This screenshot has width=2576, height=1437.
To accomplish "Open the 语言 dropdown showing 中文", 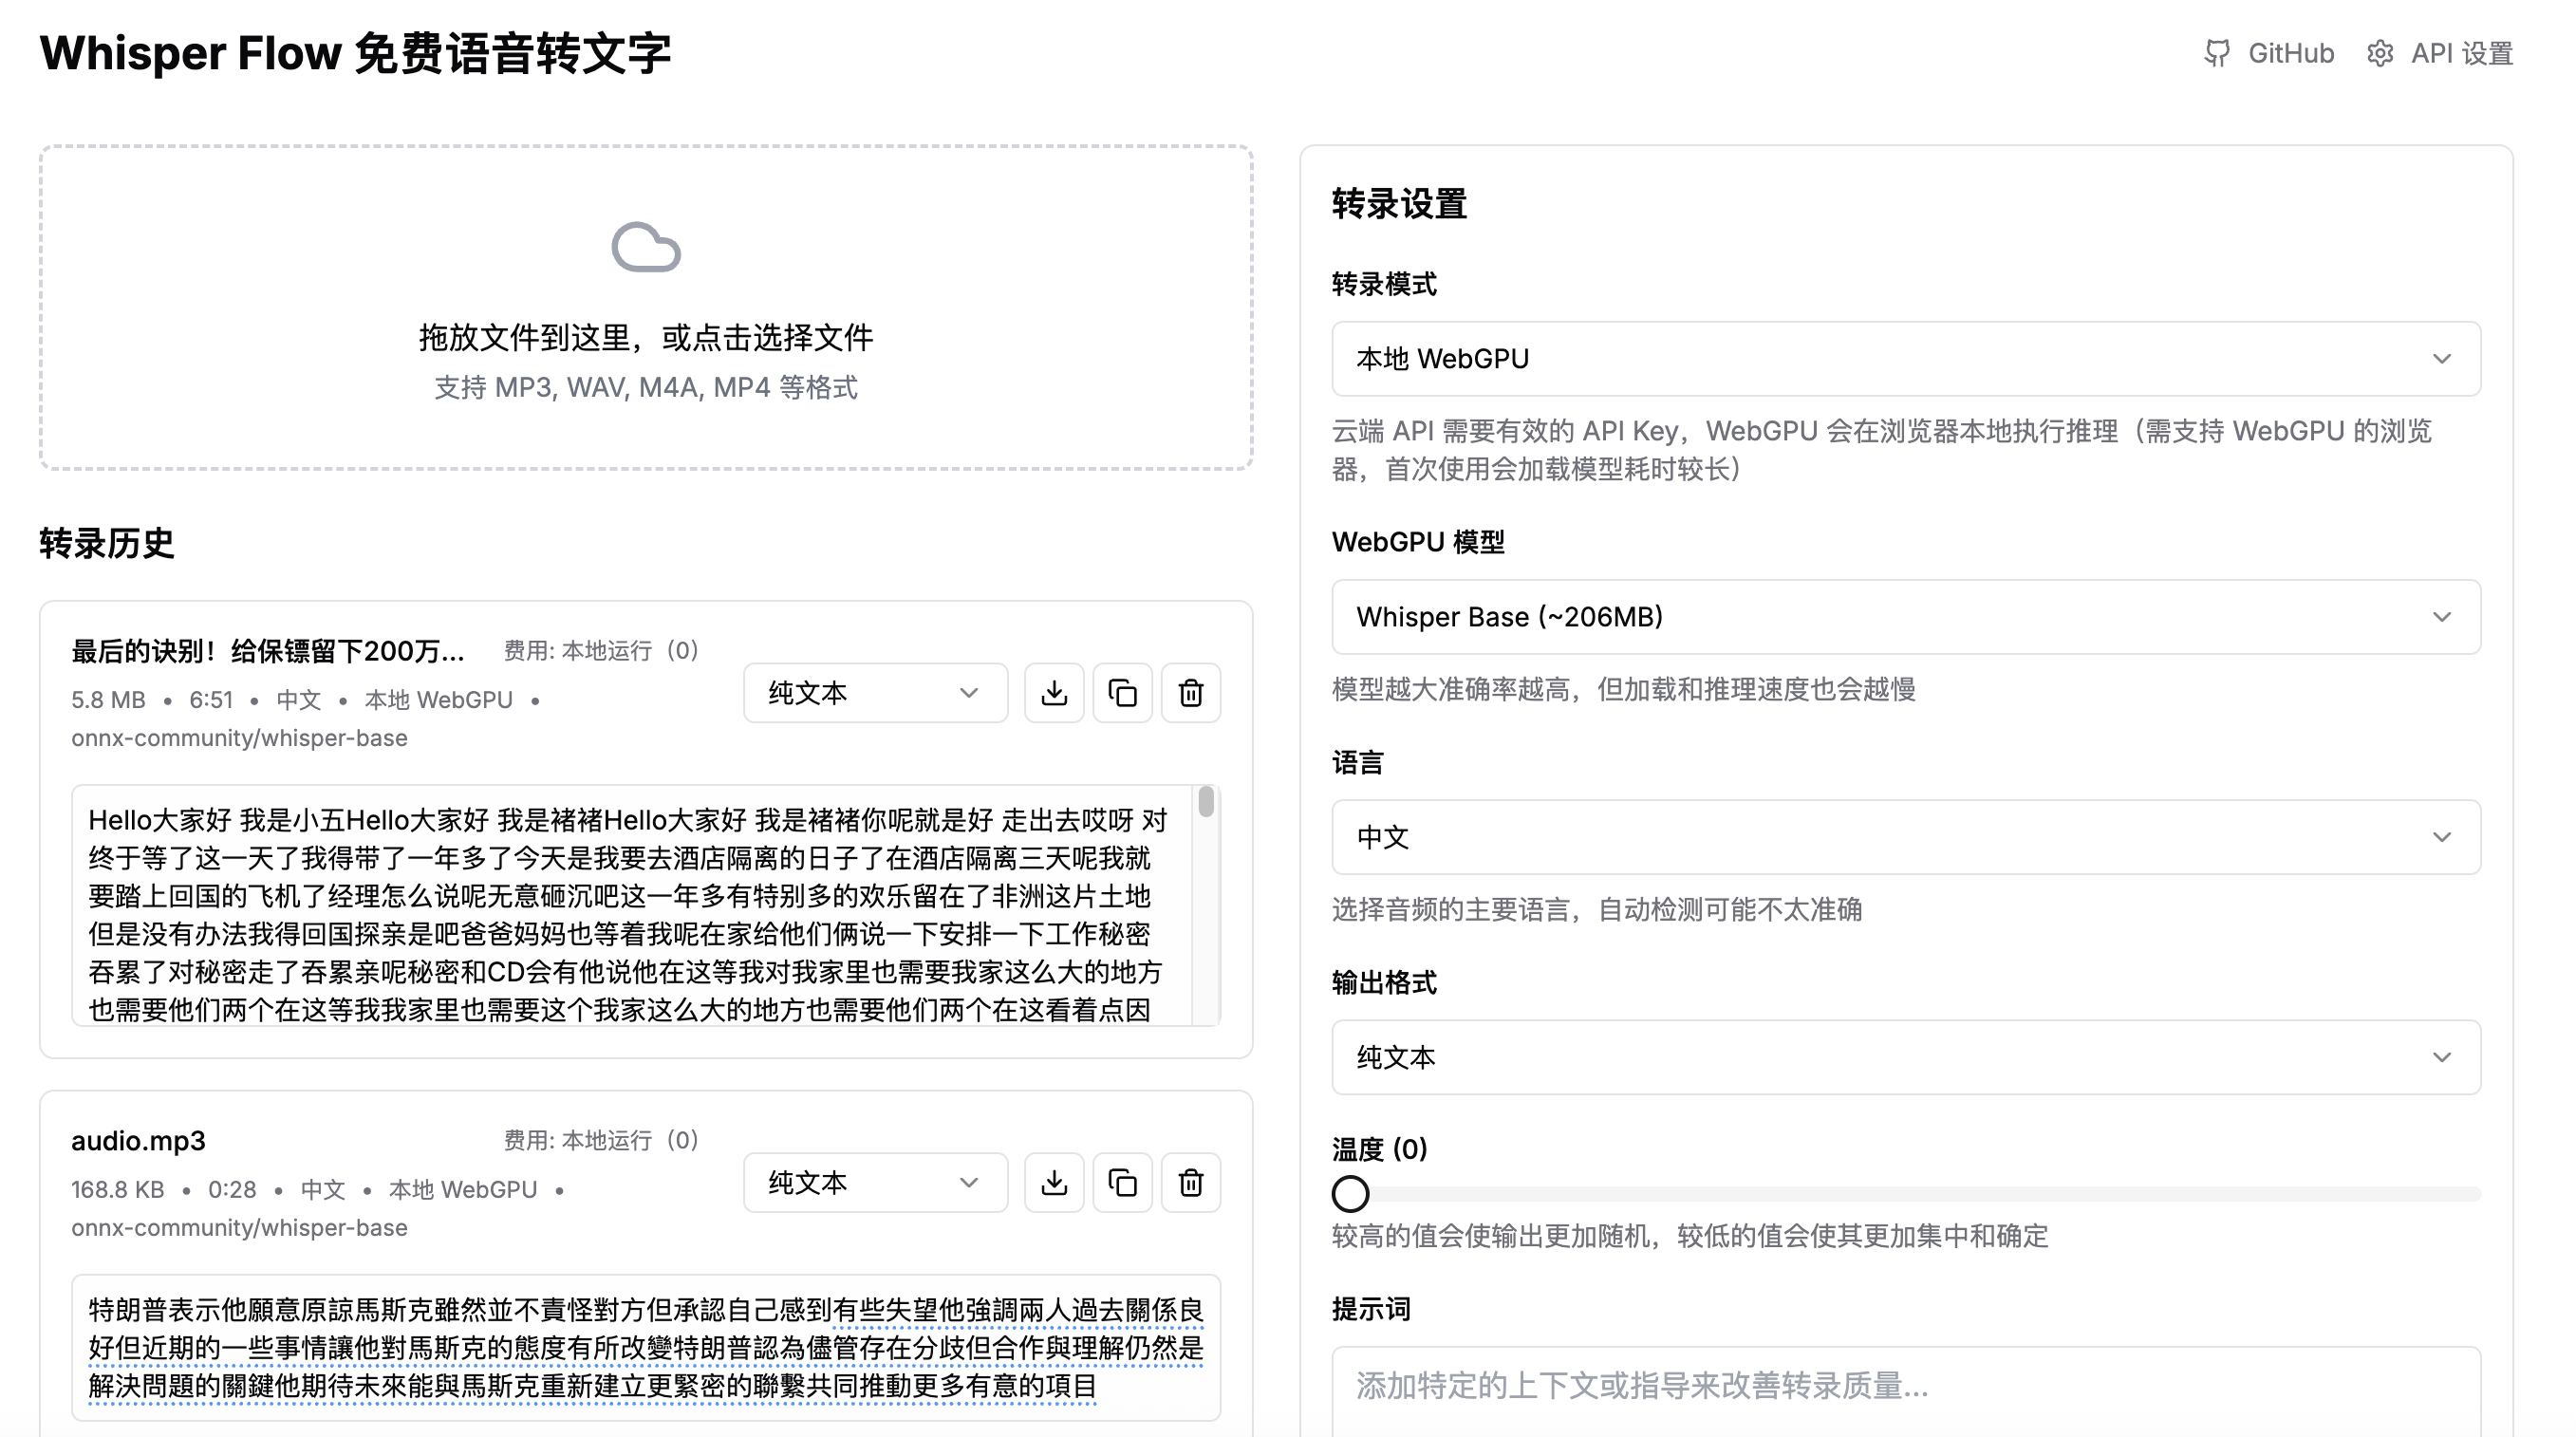I will (x=1905, y=837).
